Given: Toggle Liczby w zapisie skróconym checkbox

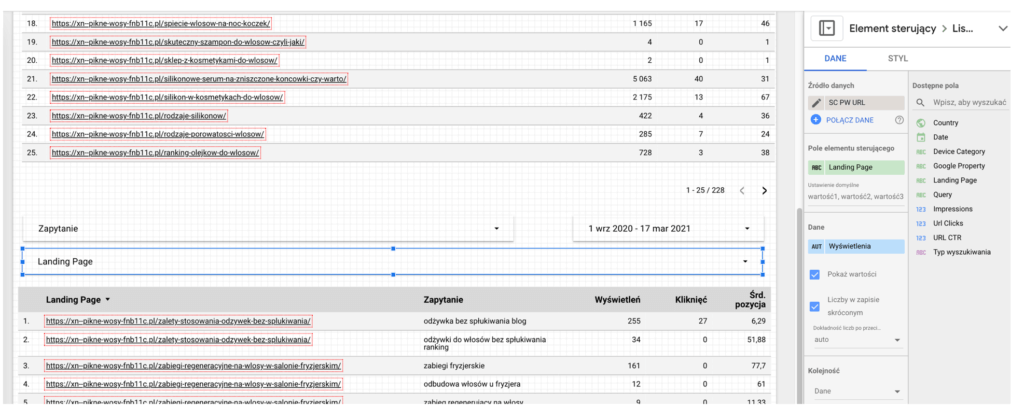Looking at the screenshot, I should coord(815,306).
